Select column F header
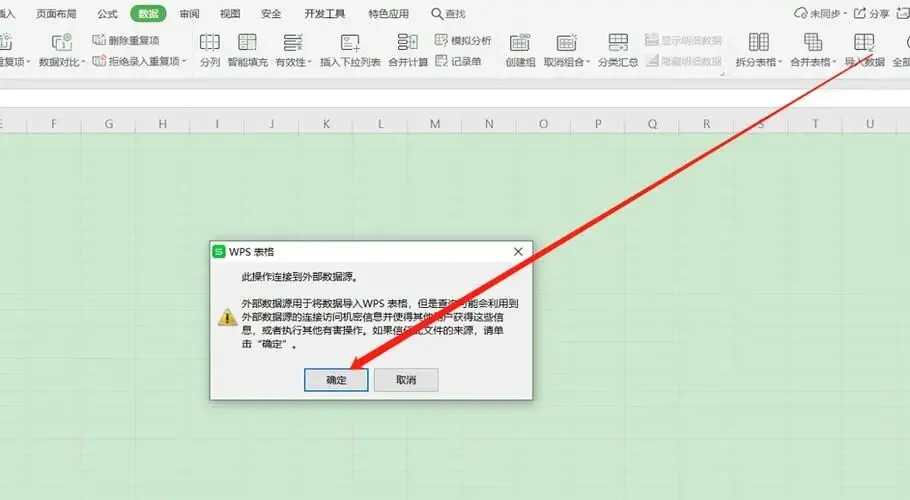This screenshot has height=500, width=910. pos(54,124)
